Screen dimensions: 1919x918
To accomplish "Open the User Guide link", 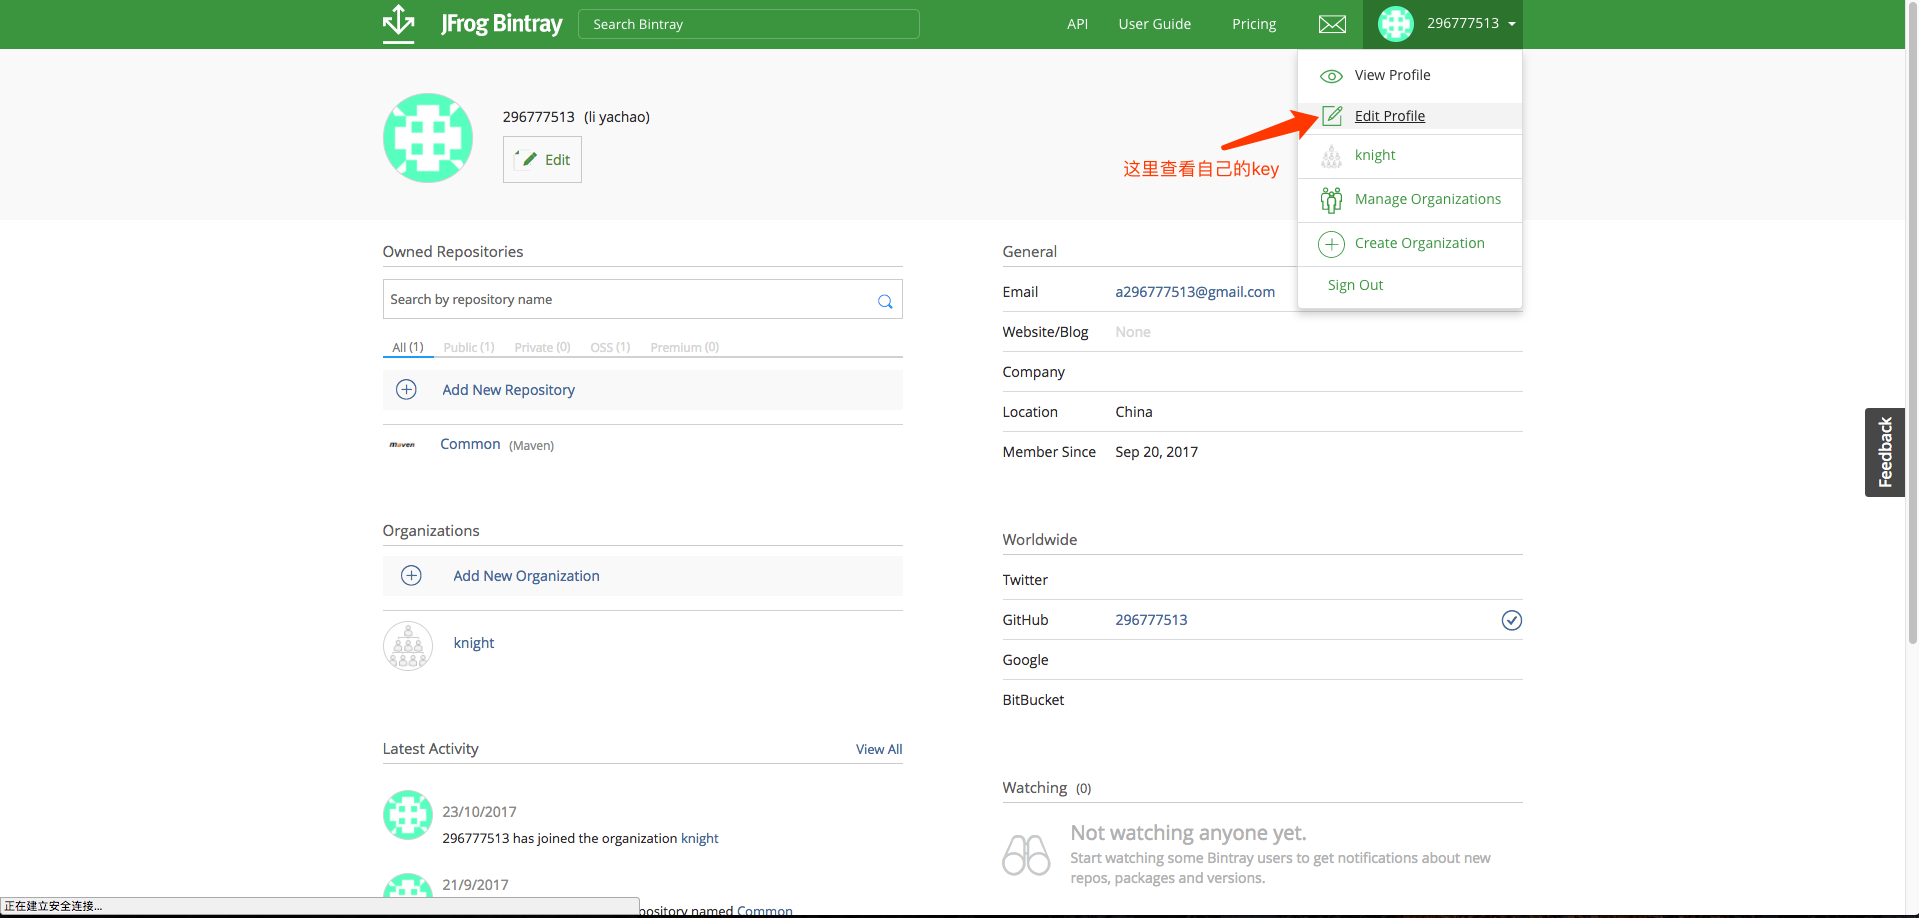I will (x=1154, y=24).
